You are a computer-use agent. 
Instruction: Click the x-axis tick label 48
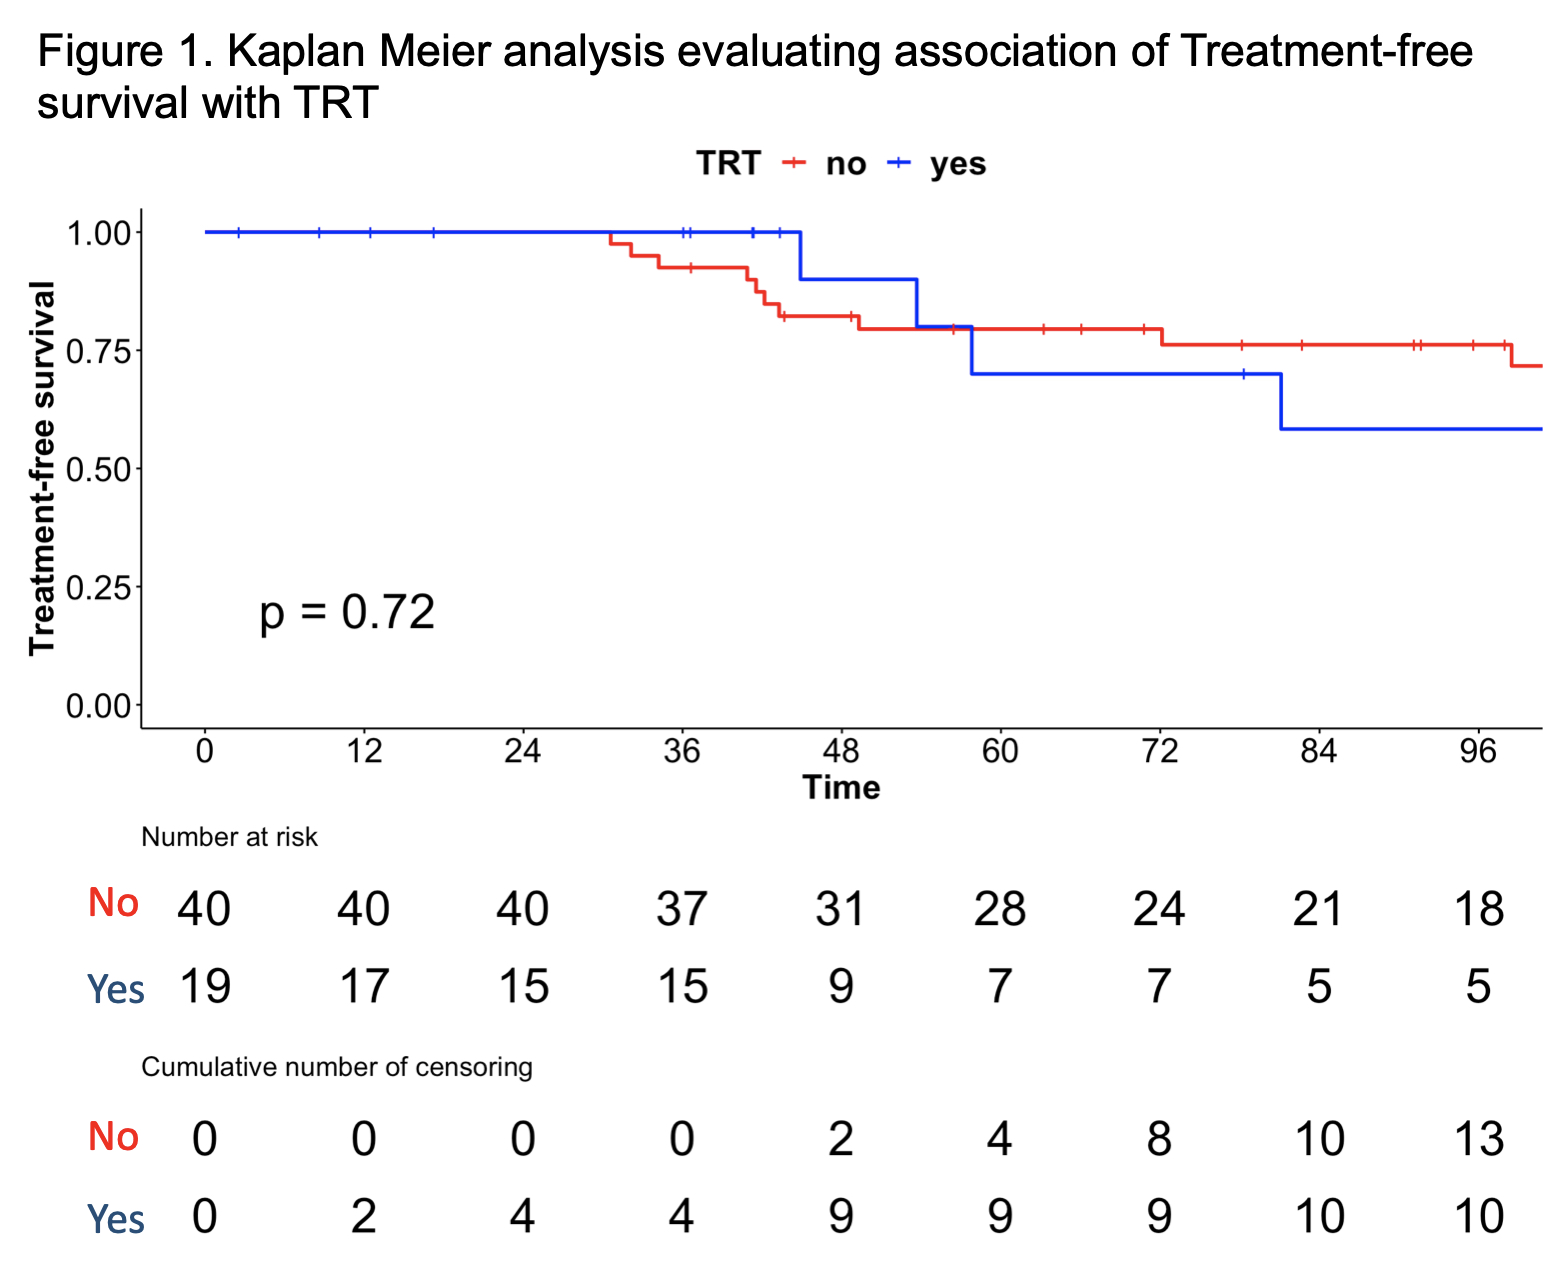(841, 751)
